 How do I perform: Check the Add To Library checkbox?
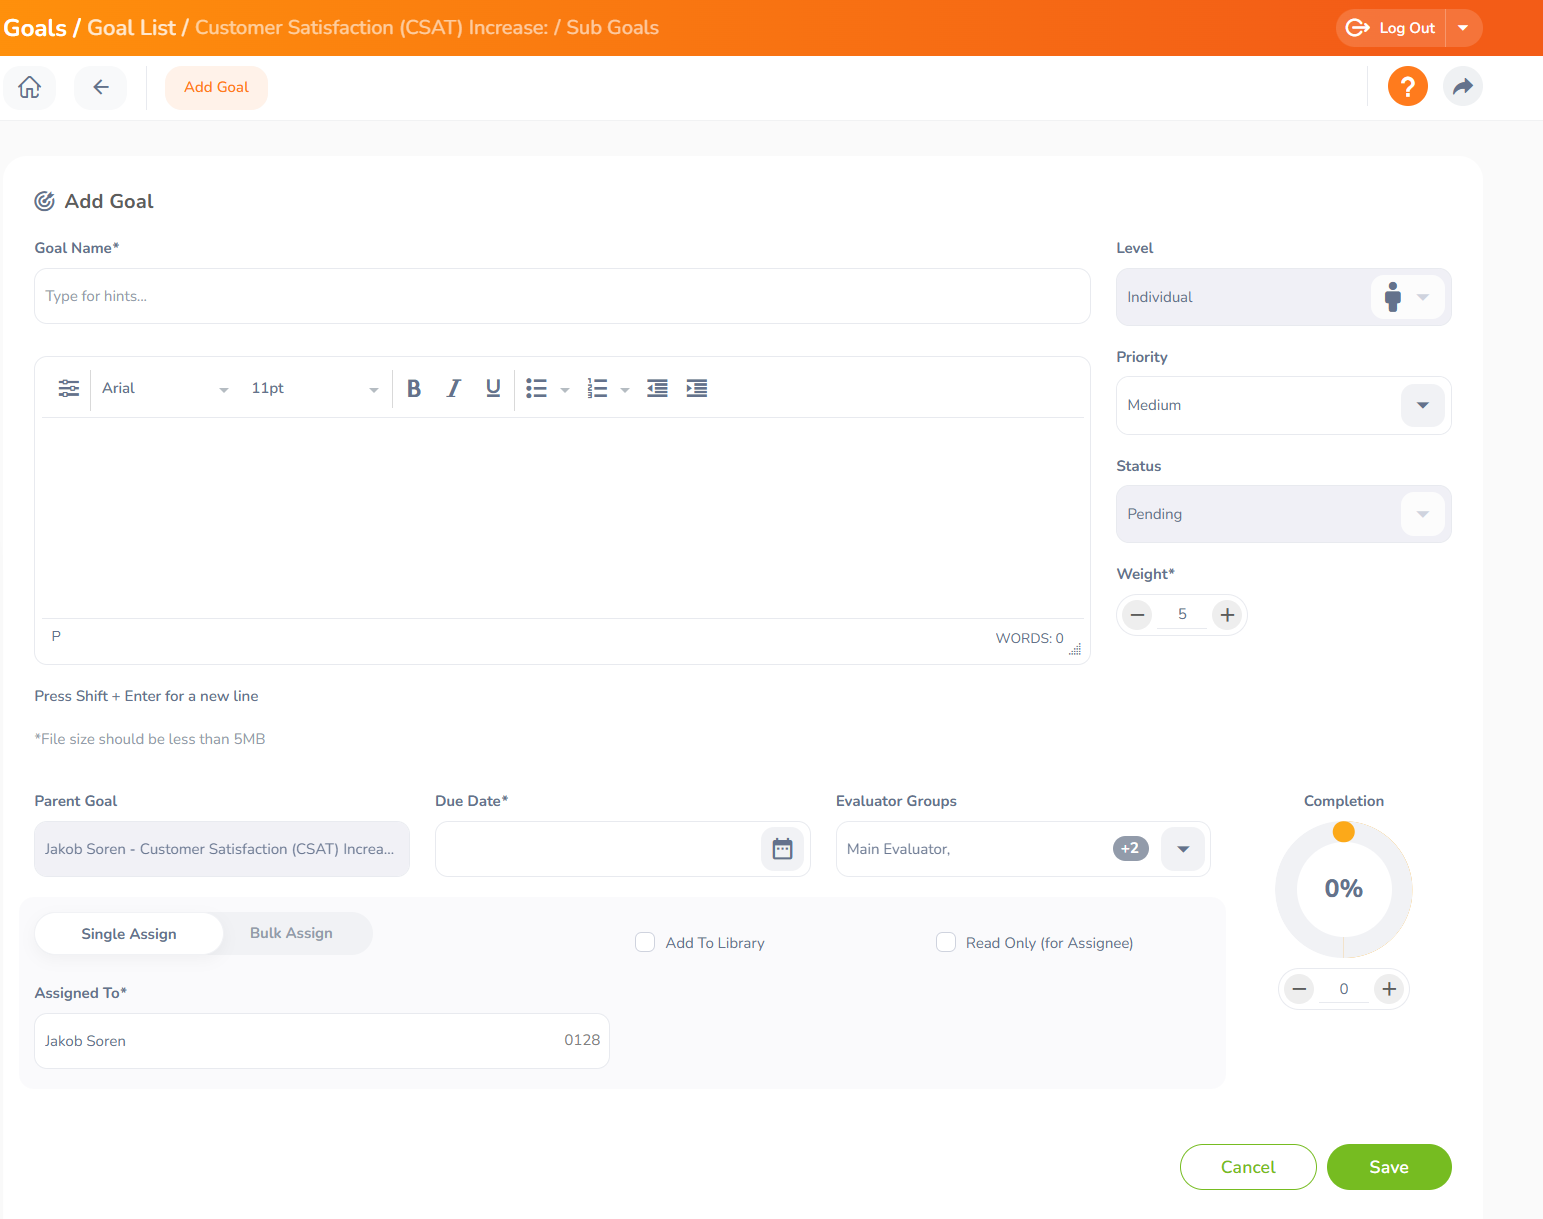pos(645,942)
